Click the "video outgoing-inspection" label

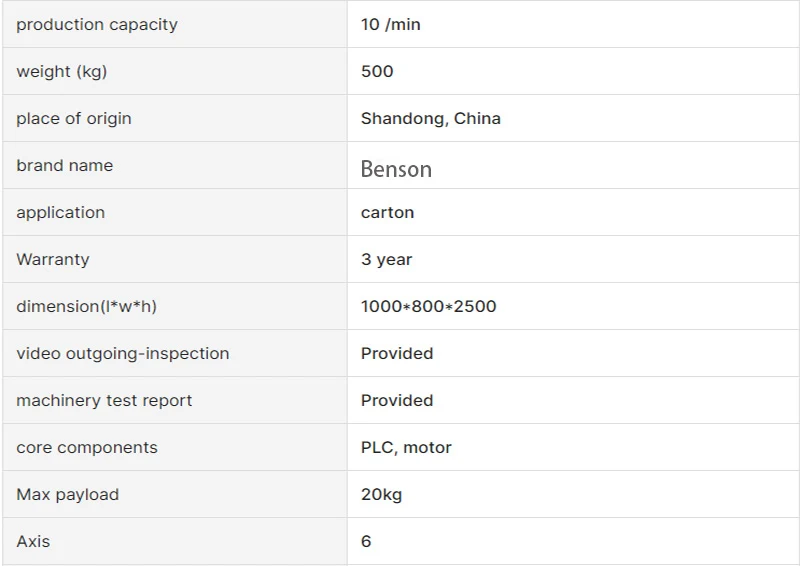pos(123,353)
